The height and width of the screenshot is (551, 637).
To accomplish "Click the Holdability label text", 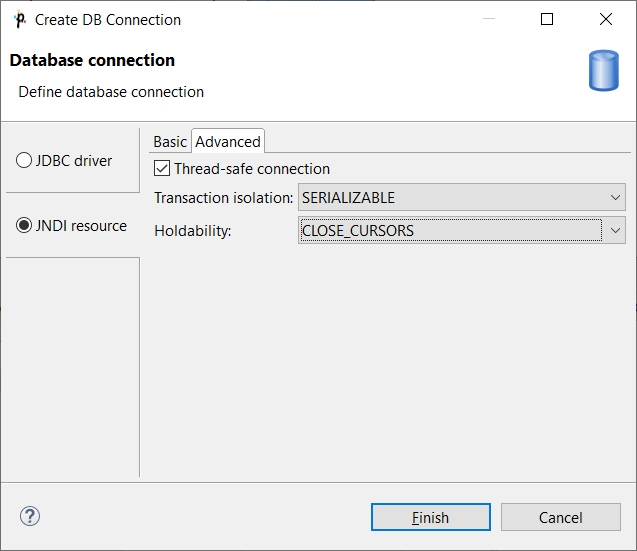I will pos(192,231).
